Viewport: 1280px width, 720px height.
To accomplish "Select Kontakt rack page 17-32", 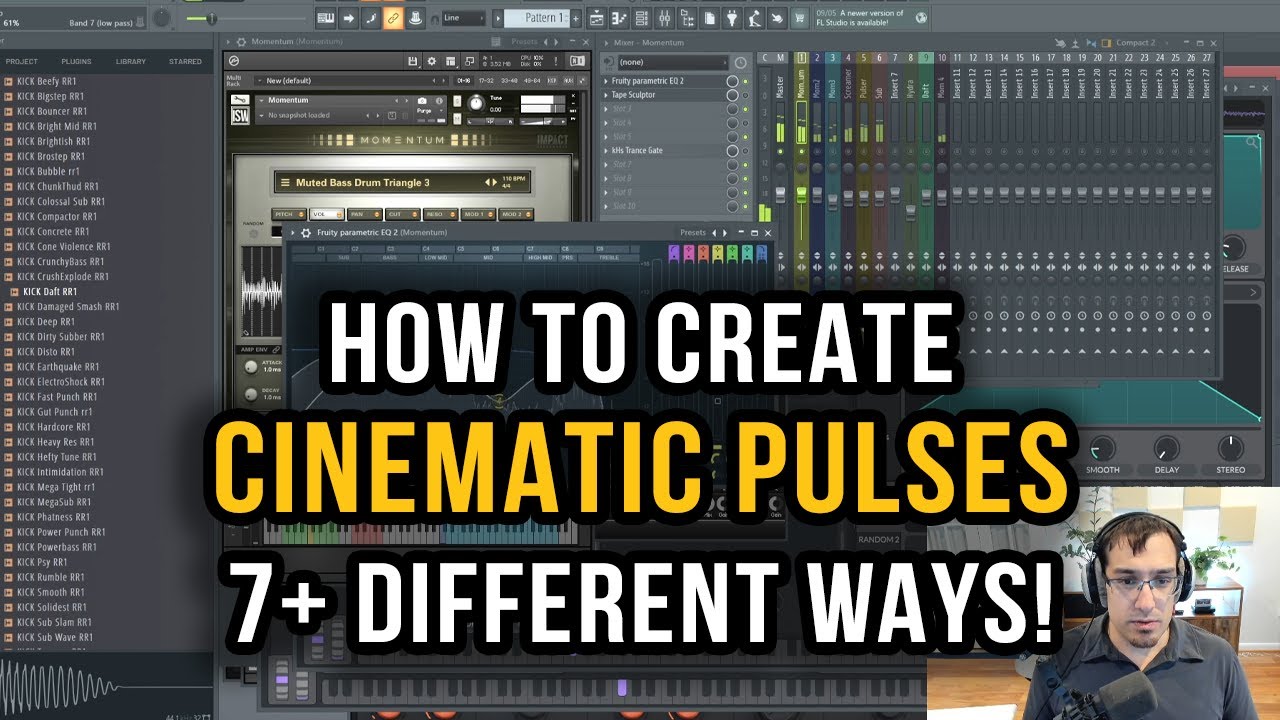I will (x=486, y=80).
